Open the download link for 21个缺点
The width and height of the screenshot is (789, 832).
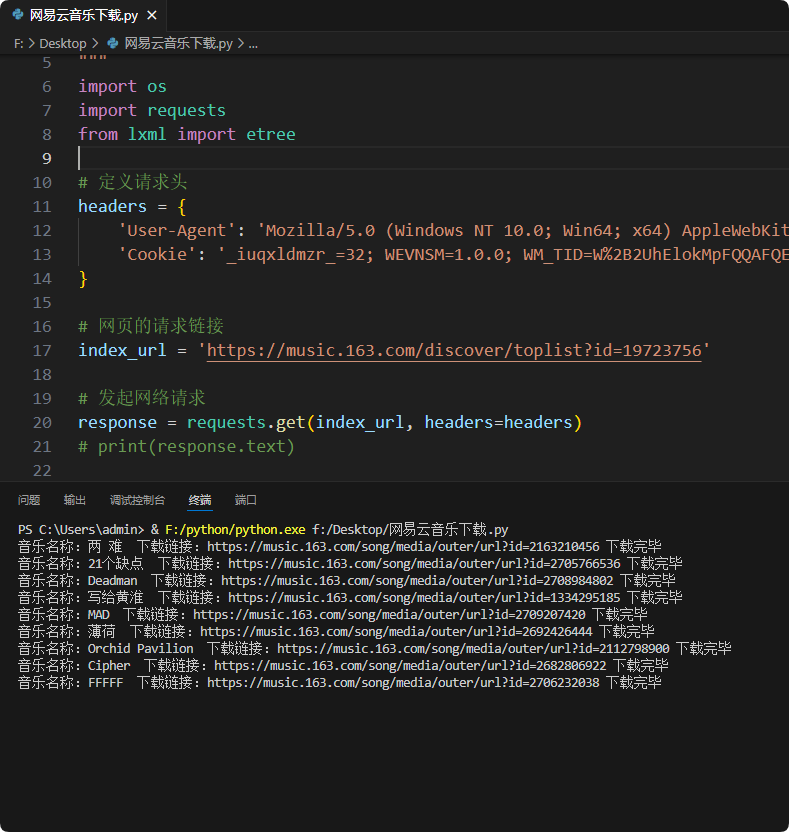point(424,564)
